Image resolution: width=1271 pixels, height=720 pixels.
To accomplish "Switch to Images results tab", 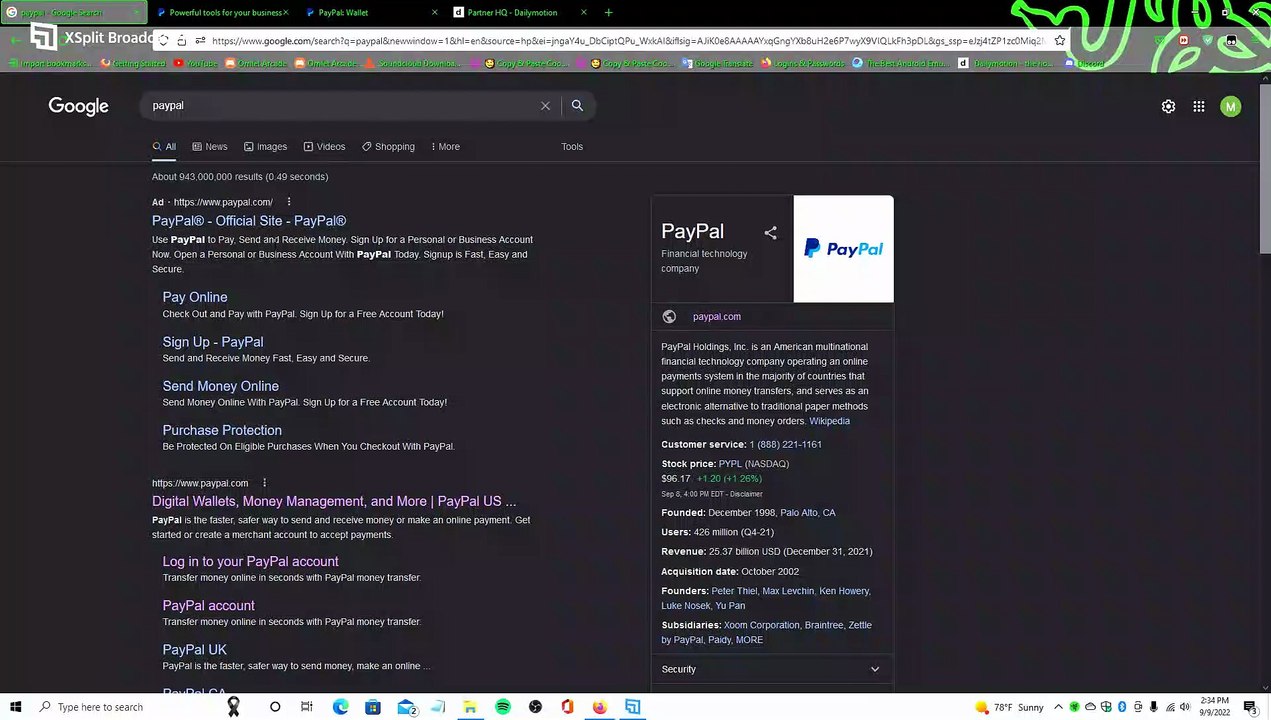I will click(x=265, y=146).
